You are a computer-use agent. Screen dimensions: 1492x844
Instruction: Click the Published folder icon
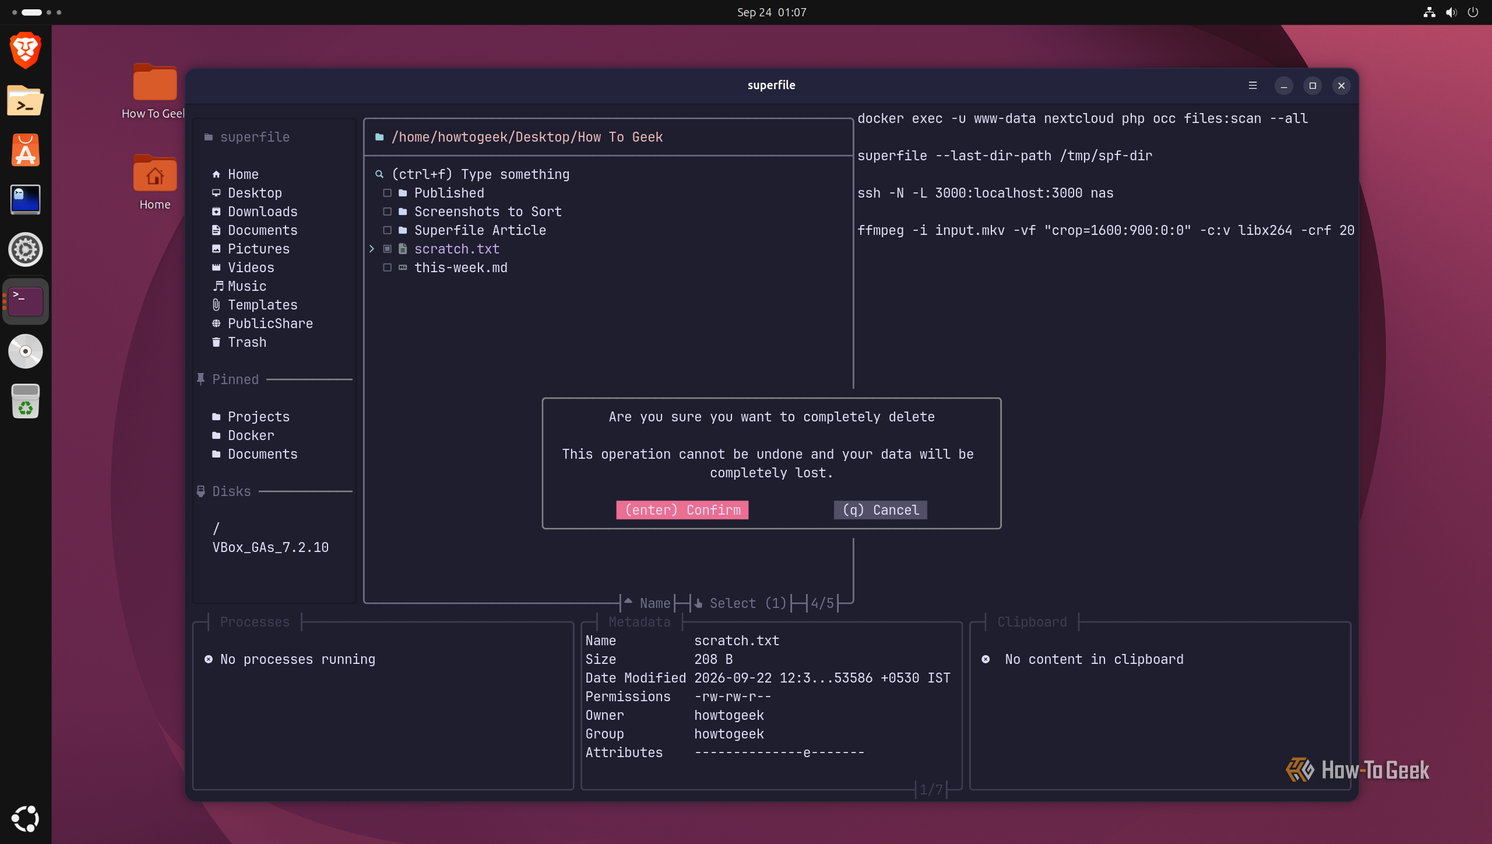pyautogui.click(x=403, y=193)
